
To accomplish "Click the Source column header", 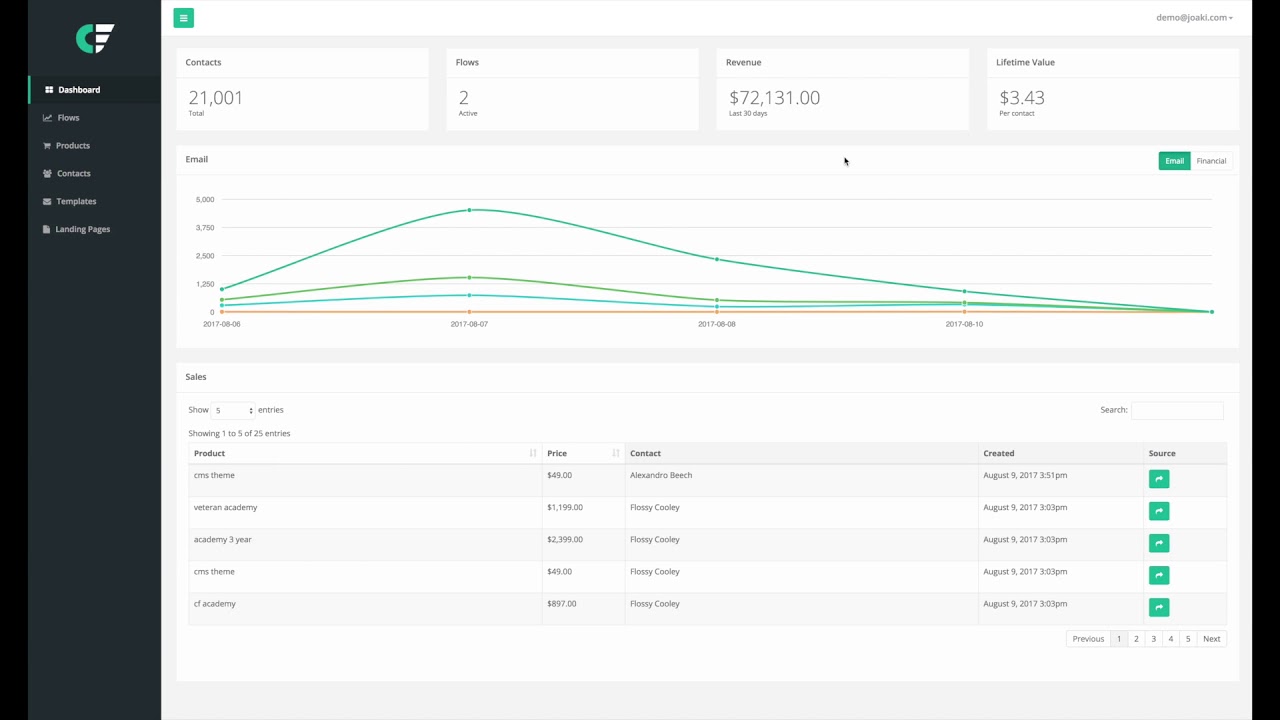I will pos(1185,453).
